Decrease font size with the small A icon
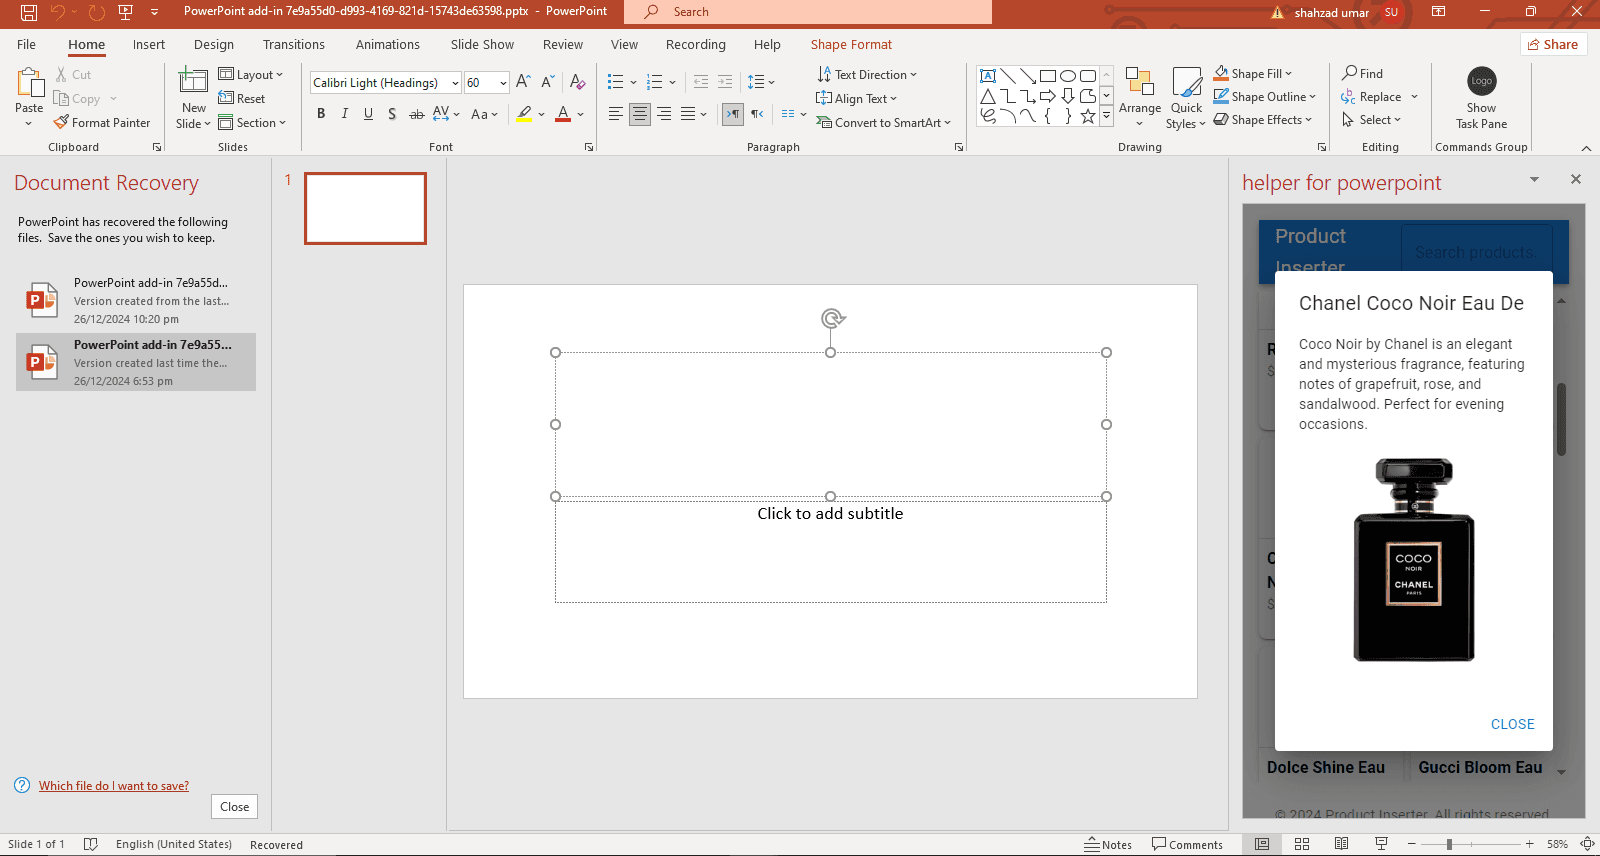Screen dimensions: 1600x856 pyautogui.click(x=547, y=82)
